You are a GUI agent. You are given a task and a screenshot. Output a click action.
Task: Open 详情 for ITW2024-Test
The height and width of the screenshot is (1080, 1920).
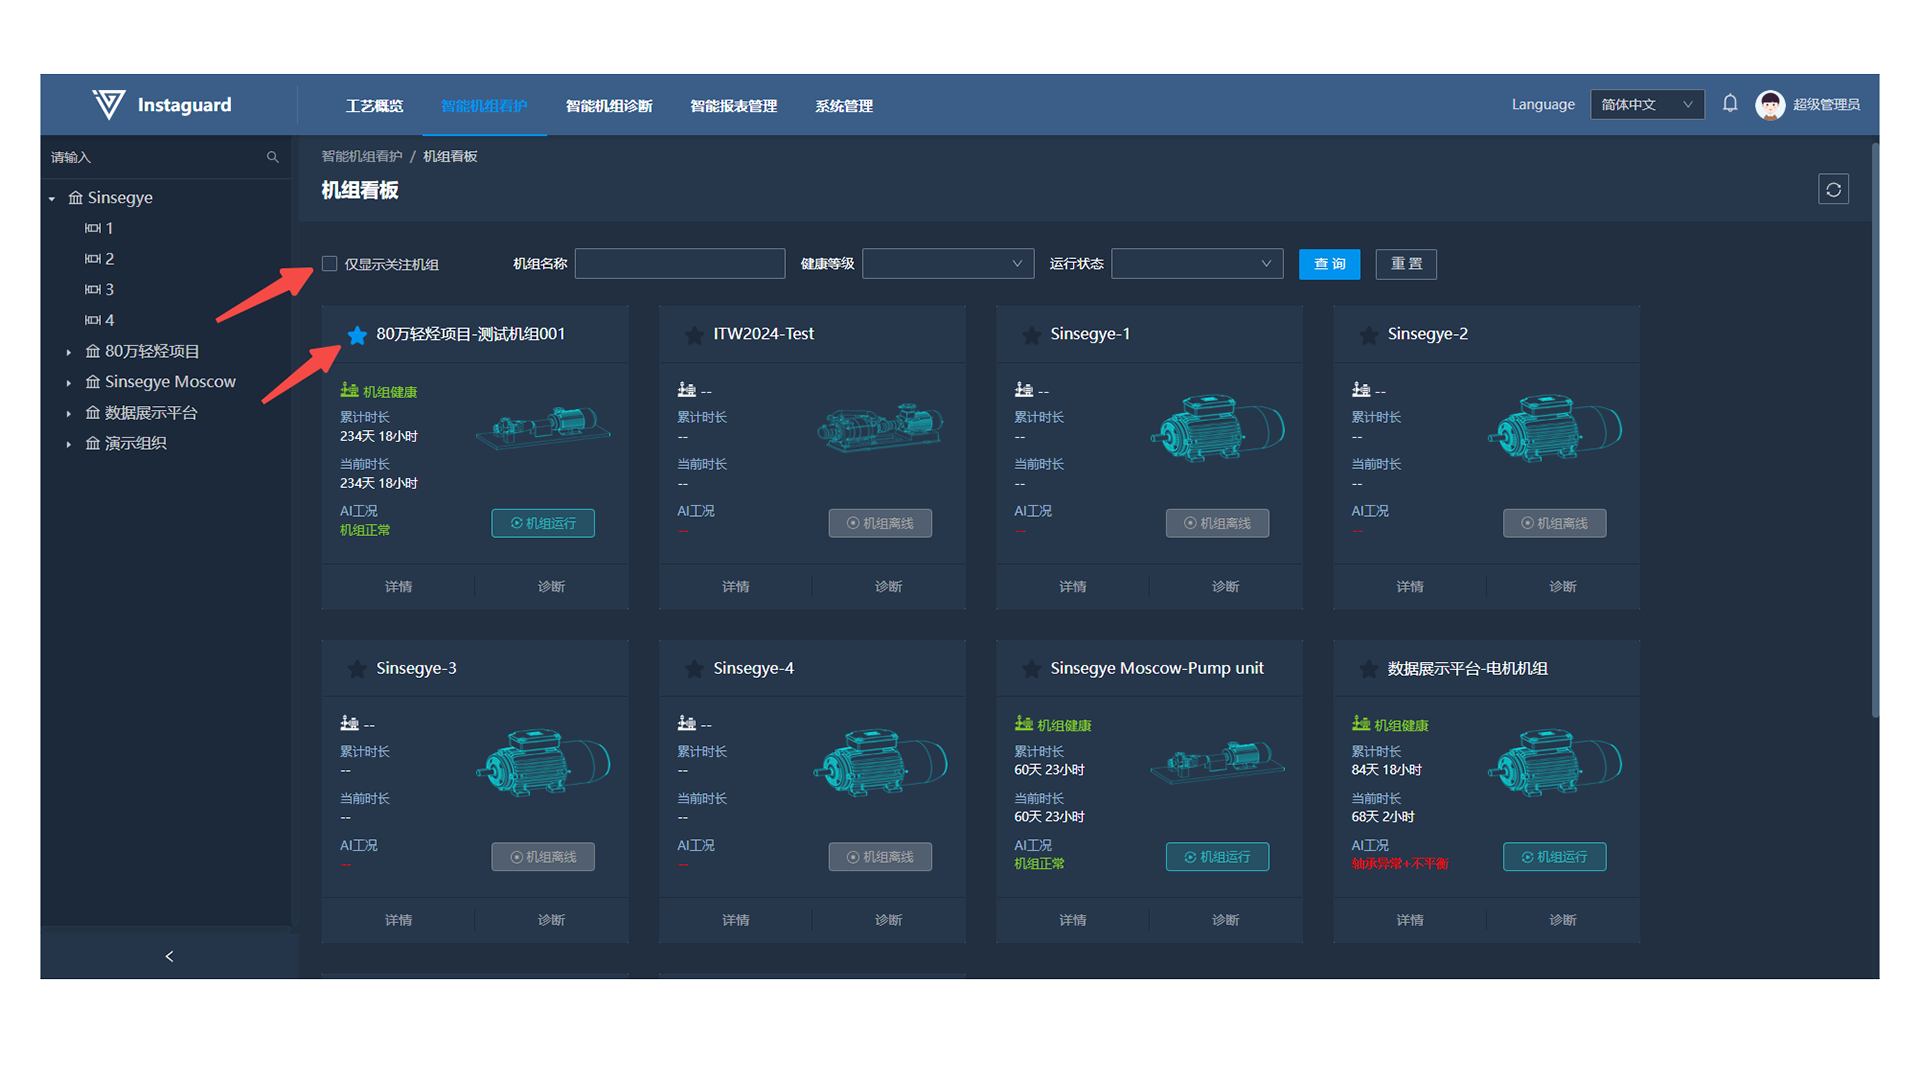[735, 587]
